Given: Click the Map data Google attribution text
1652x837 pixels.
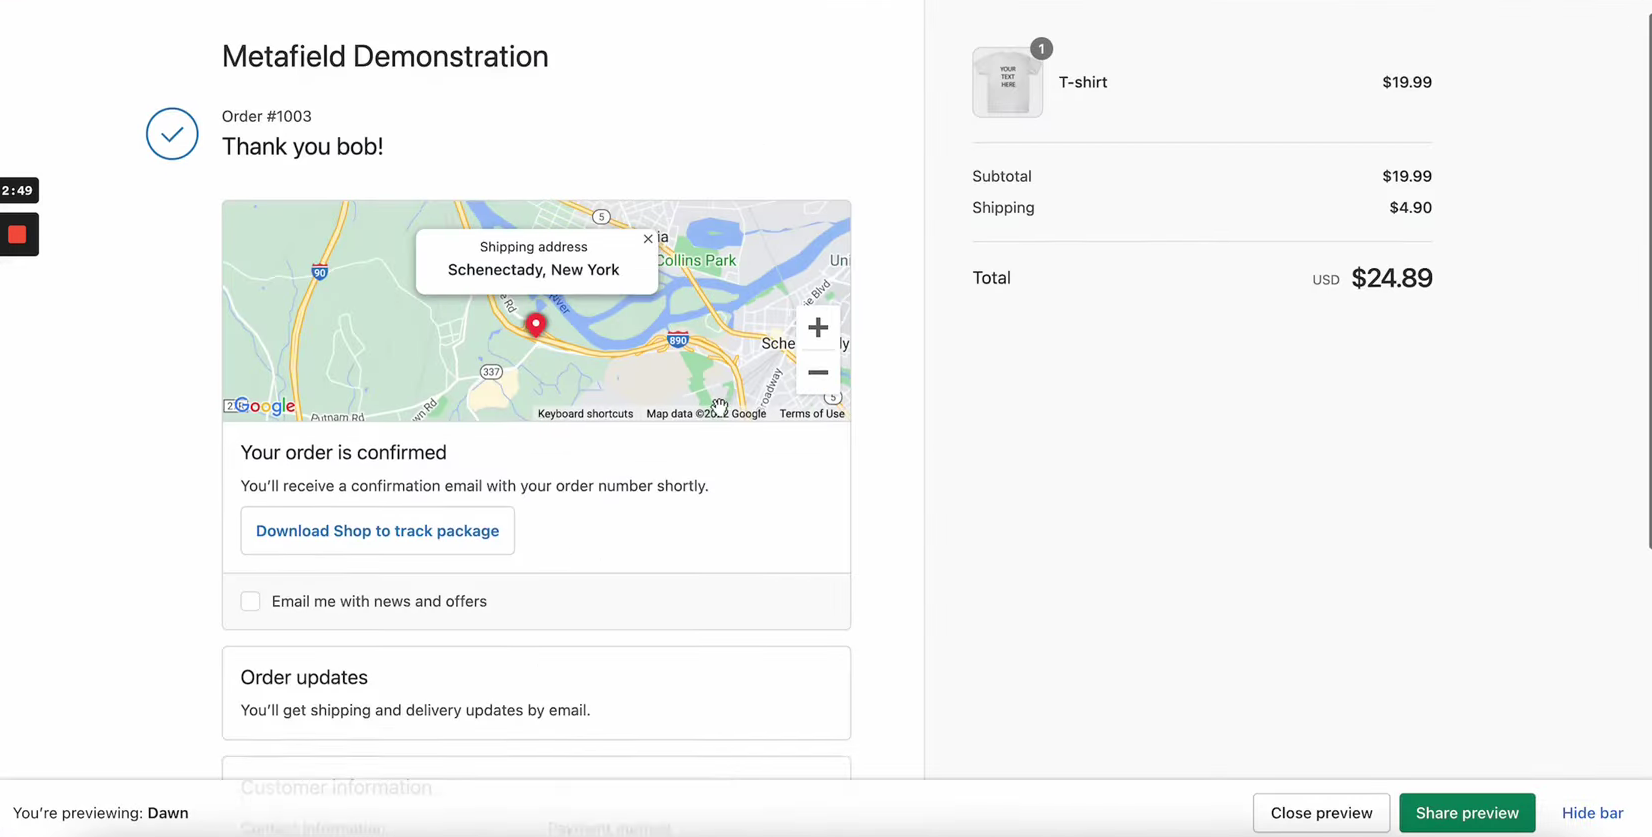Looking at the screenshot, I should point(706,414).
